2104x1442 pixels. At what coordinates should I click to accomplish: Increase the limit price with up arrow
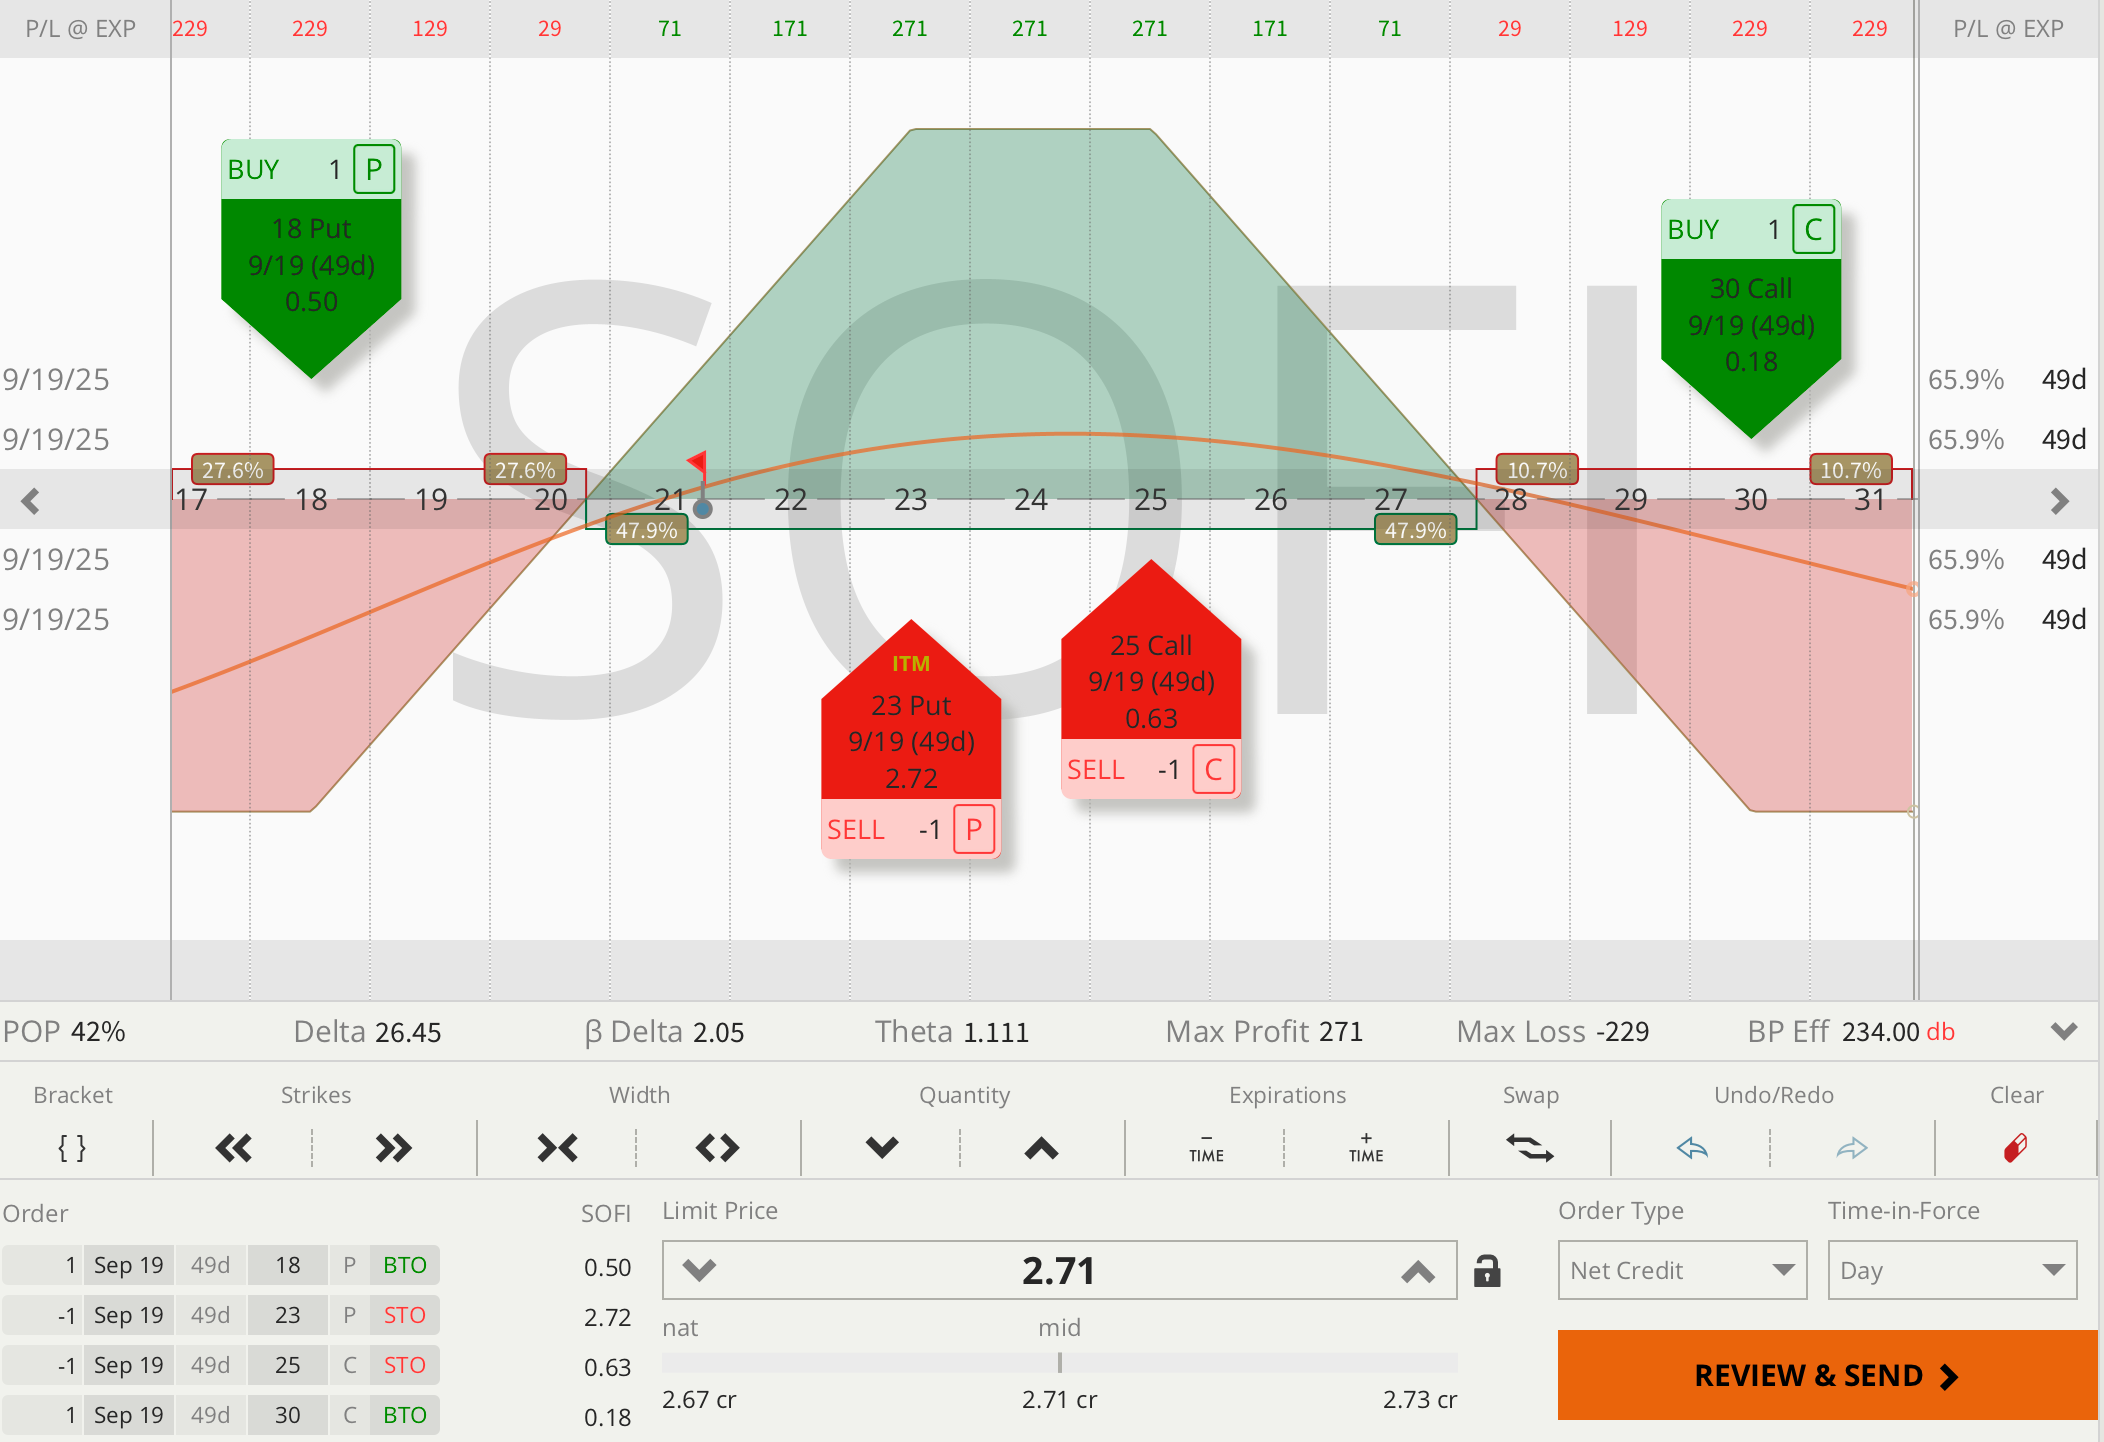(1417, 1271)
